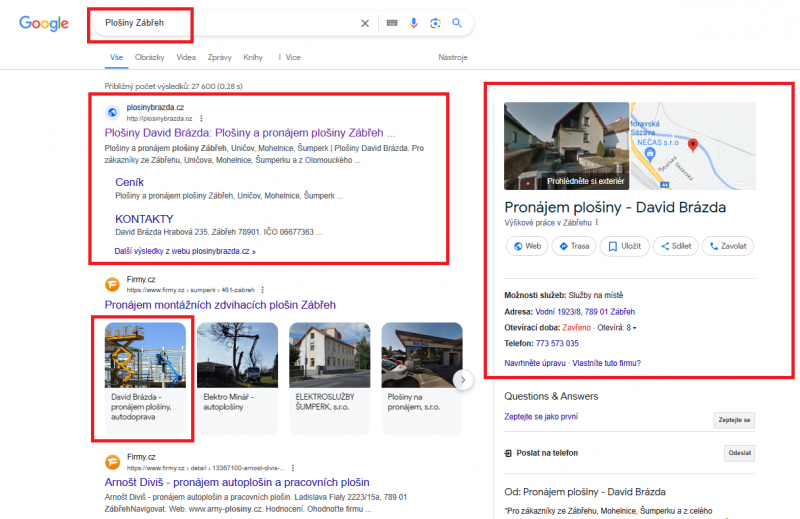Click the plosinybrazda.cz globe favicon

(x=112, y=112)
